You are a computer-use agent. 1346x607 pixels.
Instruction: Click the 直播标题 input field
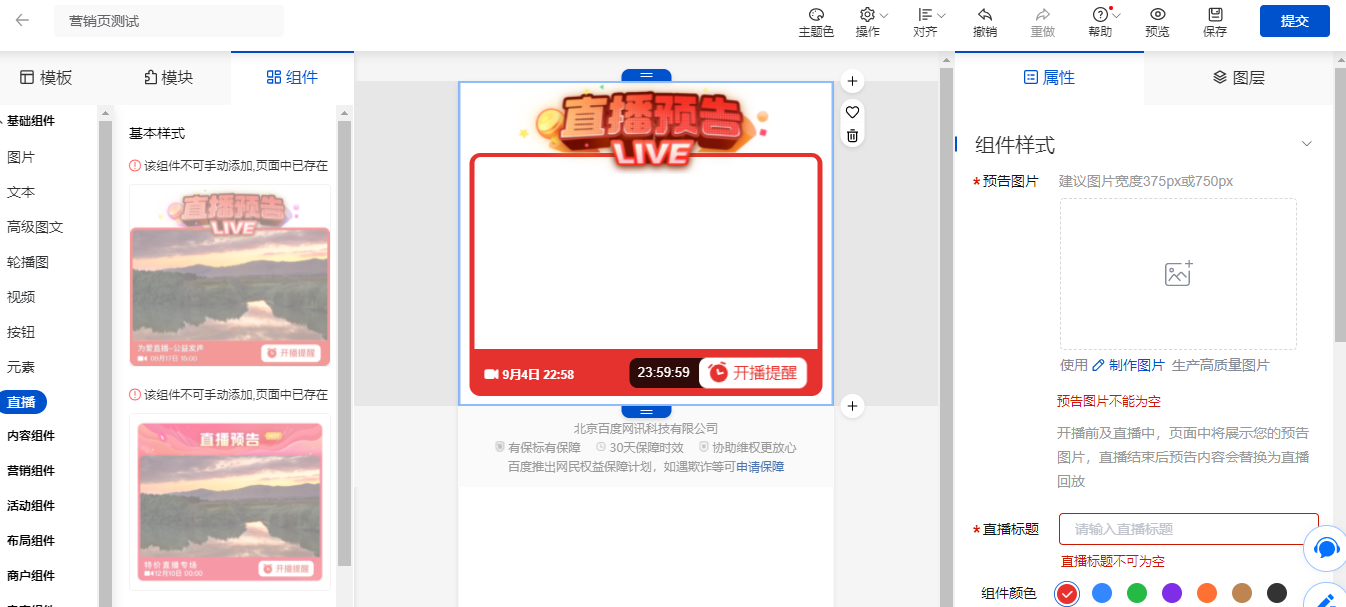click(1189, 529)
